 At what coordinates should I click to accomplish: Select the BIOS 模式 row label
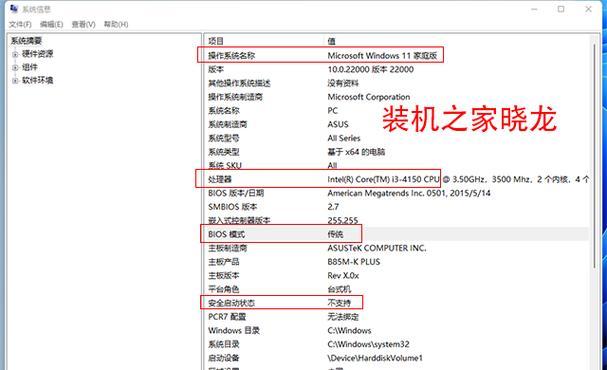[x=226, y=234]
